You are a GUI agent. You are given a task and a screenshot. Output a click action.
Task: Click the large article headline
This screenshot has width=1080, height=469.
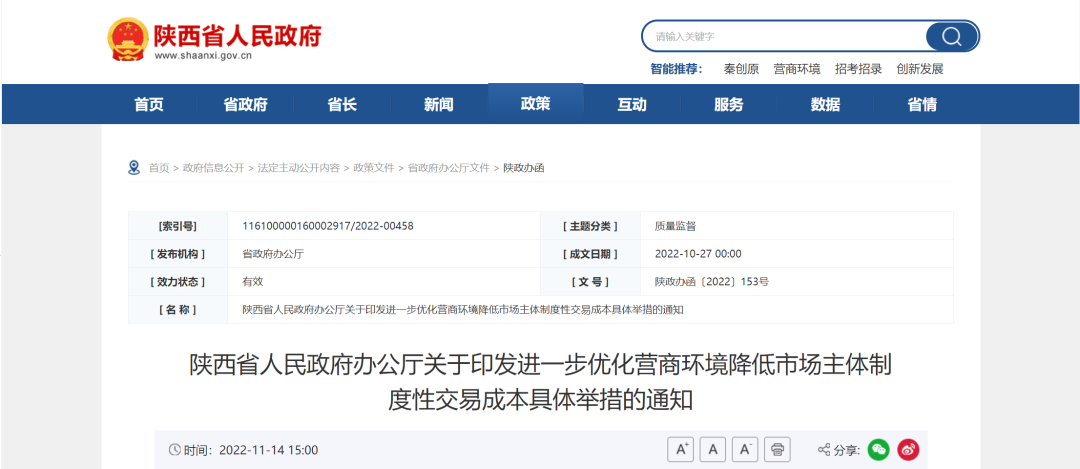pyautogui.click(x=541, y=382)
